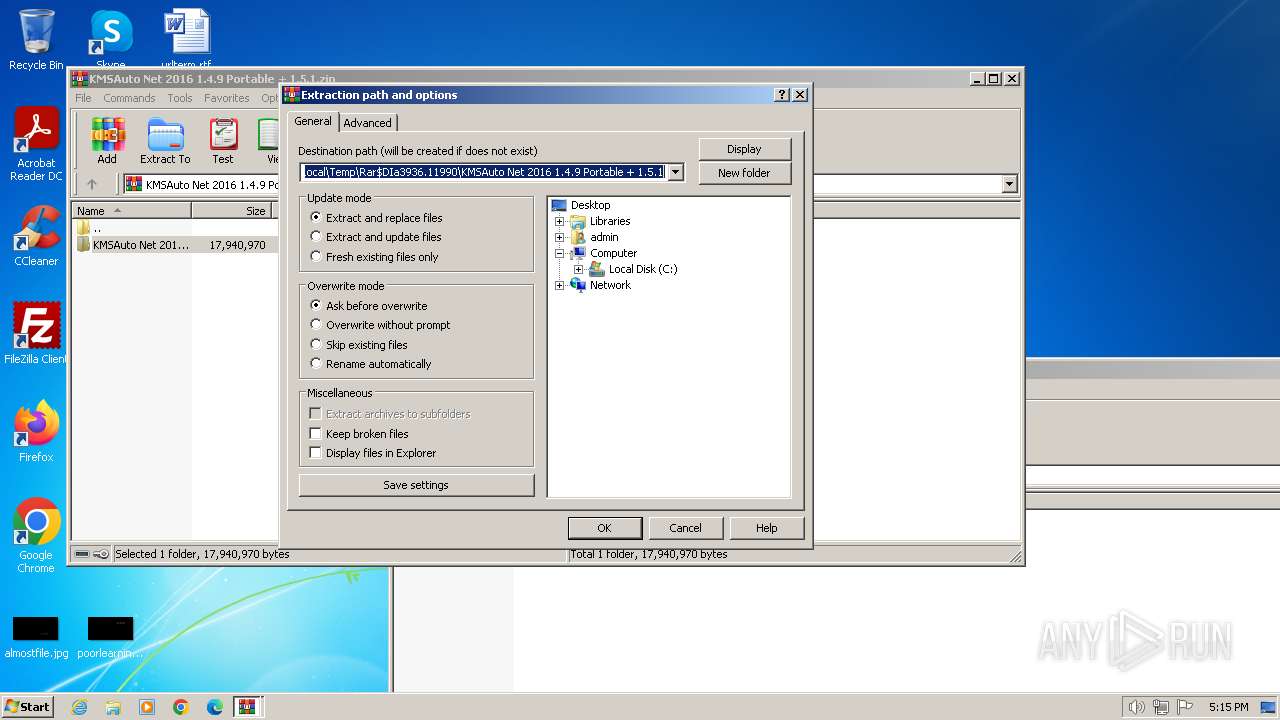Select the Google Chrome desktop icon
The image size is (1280, 720).
point(36,536)
